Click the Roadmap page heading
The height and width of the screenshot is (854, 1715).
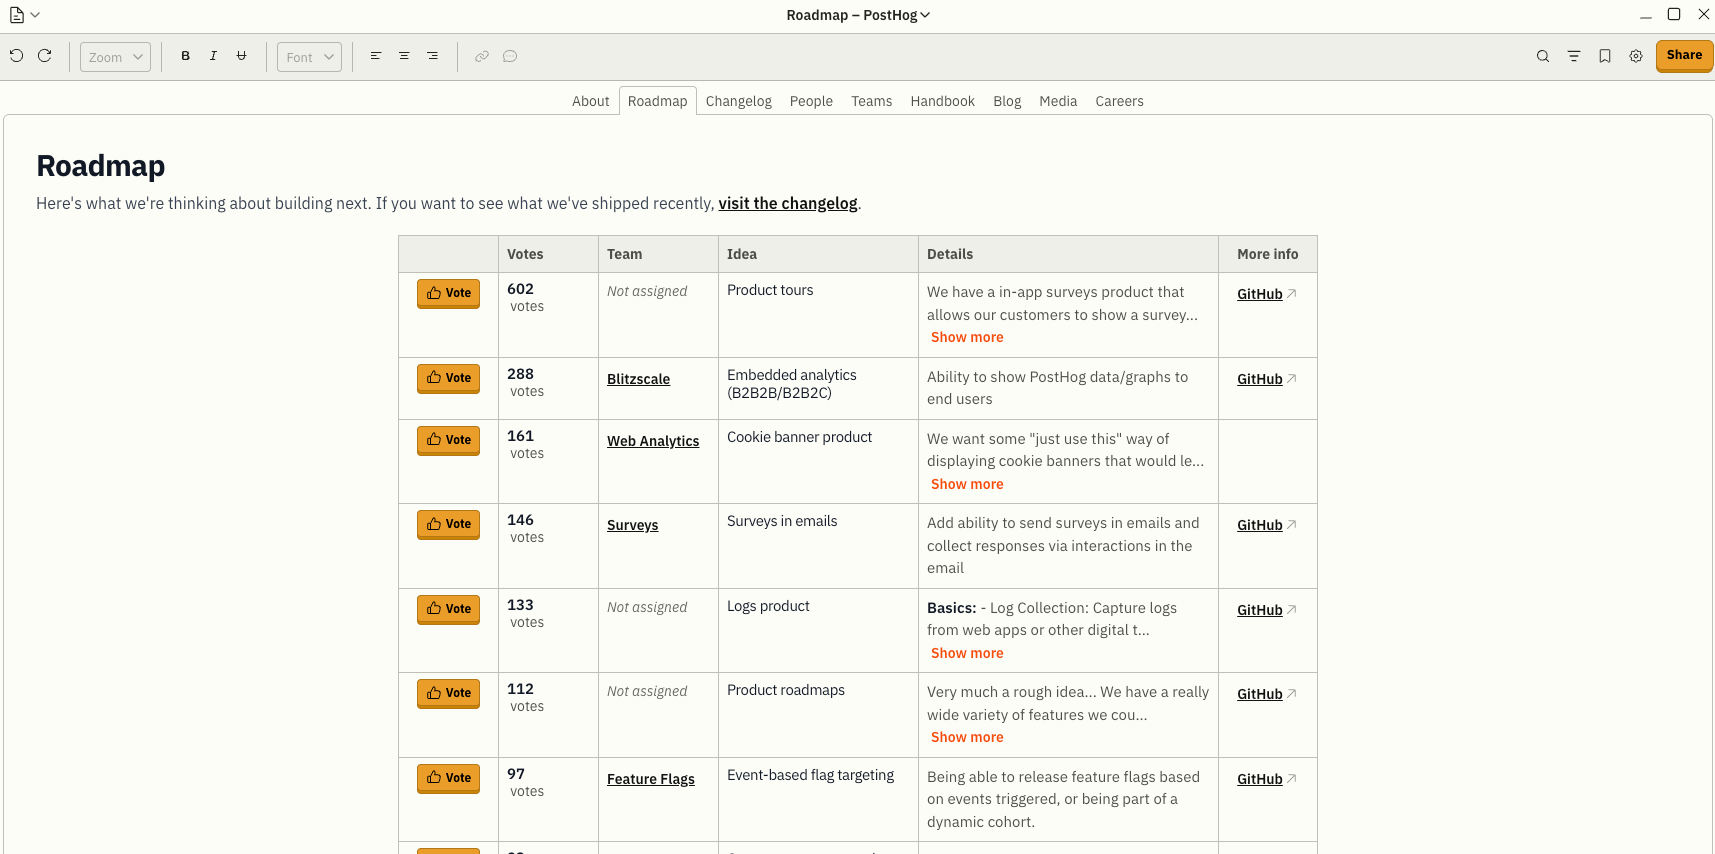point(101,165)
